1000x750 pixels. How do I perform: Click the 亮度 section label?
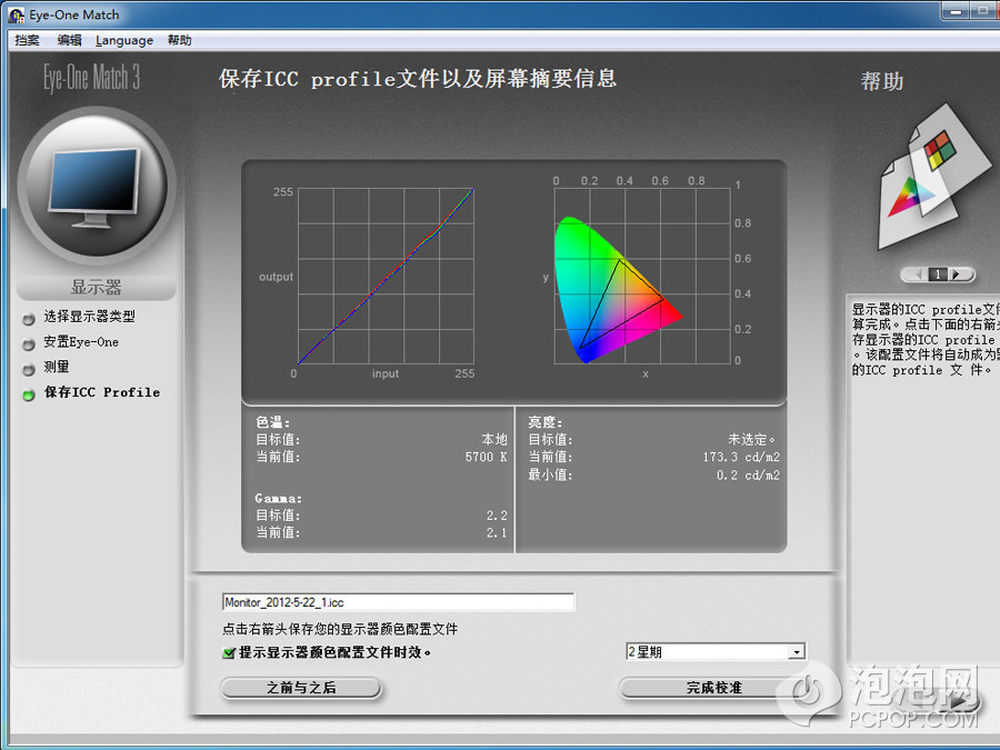click(x=545, y=422)
